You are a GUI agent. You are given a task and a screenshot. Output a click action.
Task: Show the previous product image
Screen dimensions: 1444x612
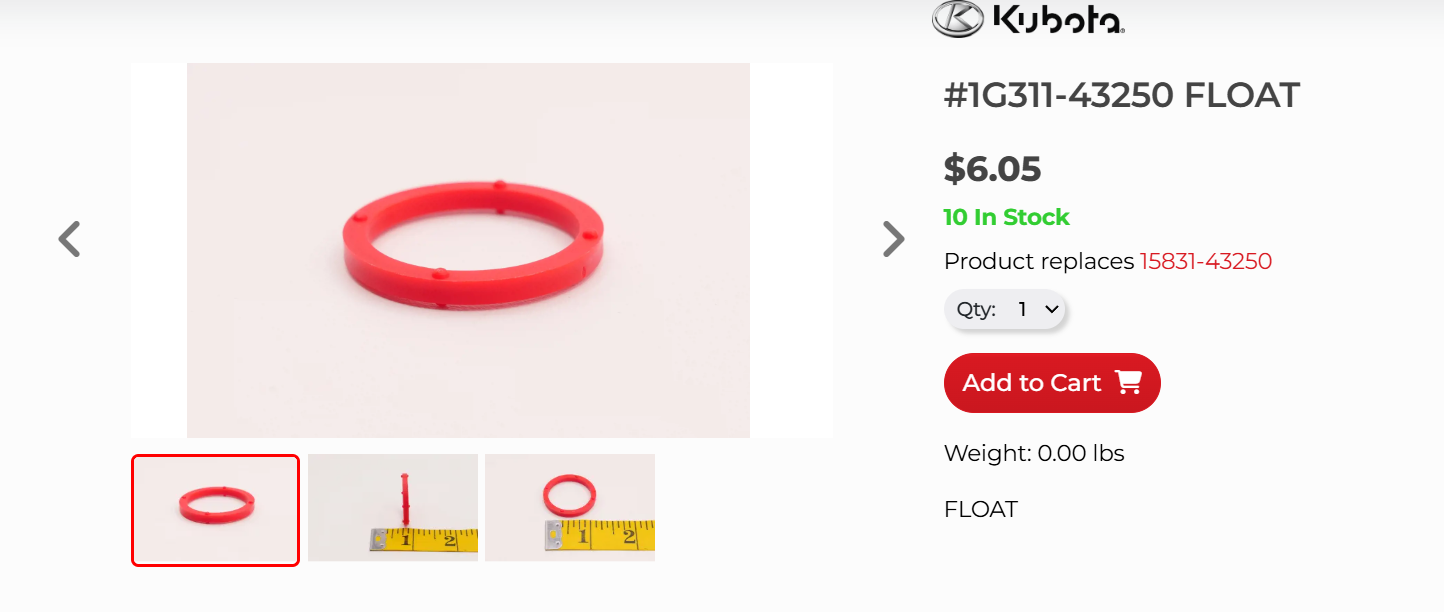(69, 239)
